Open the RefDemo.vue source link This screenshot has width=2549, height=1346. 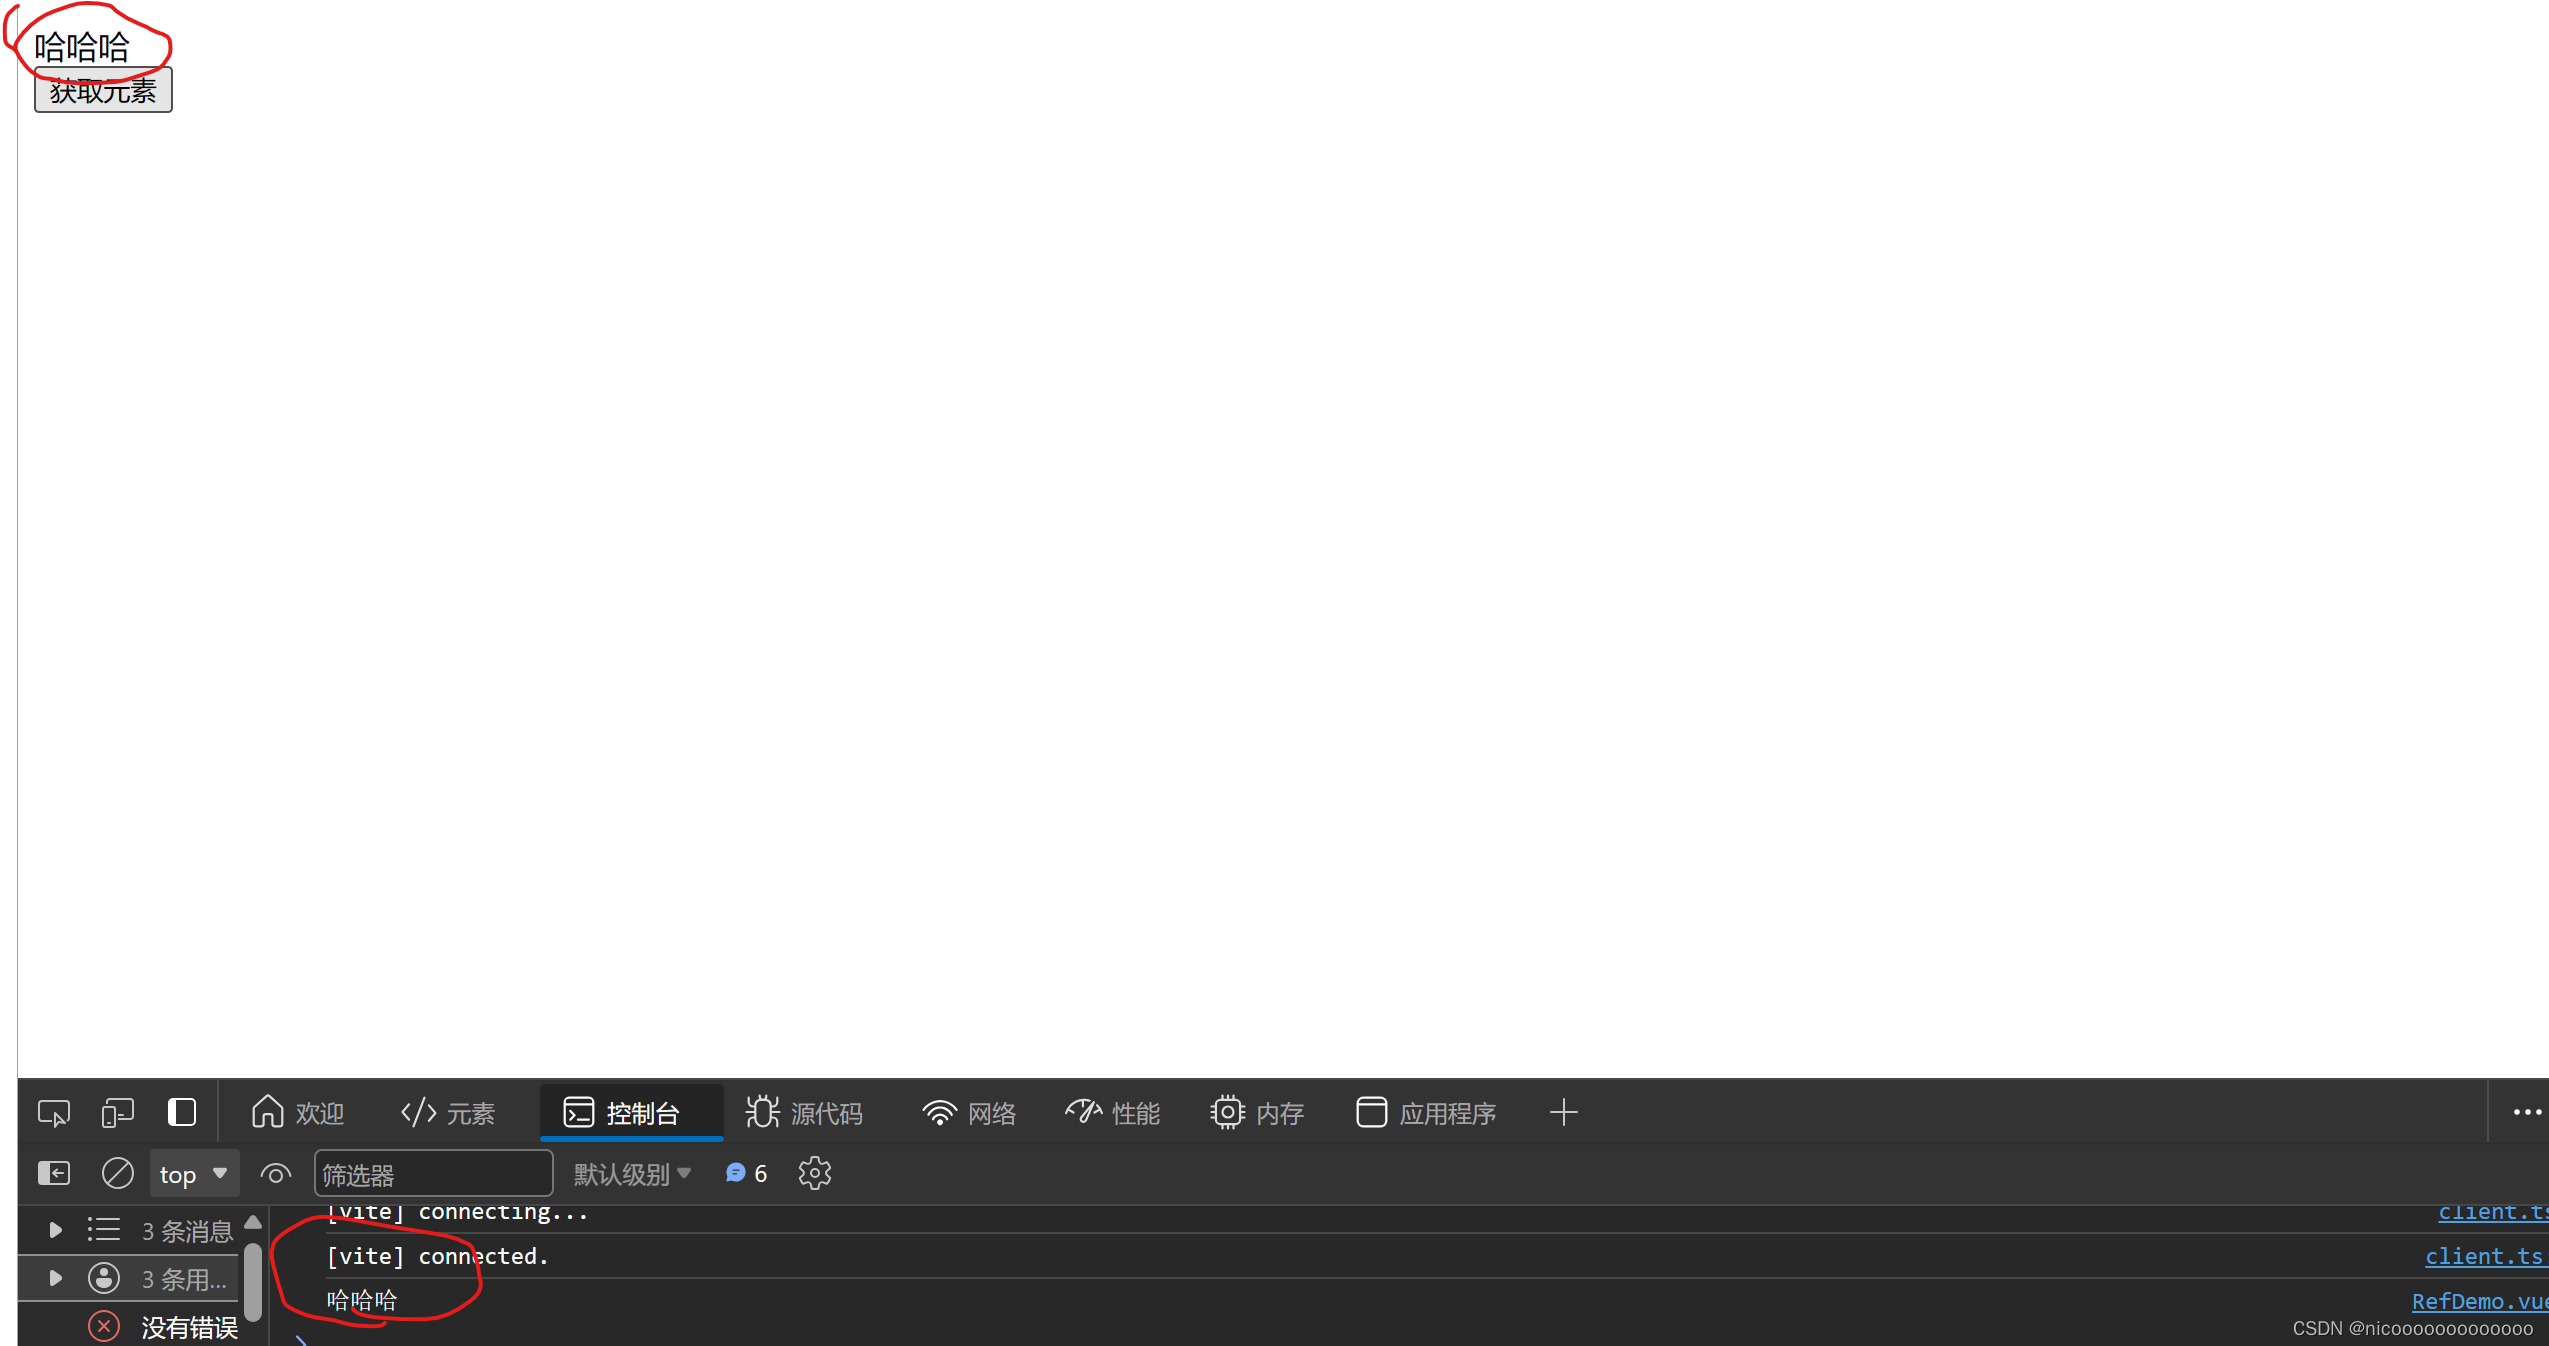2478,1301
